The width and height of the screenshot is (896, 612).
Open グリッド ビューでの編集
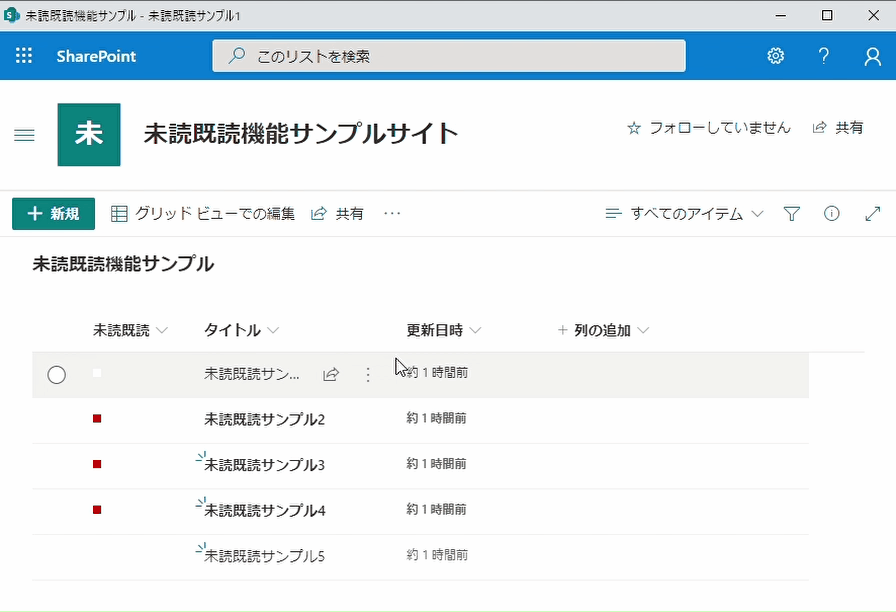click(203, 214)
